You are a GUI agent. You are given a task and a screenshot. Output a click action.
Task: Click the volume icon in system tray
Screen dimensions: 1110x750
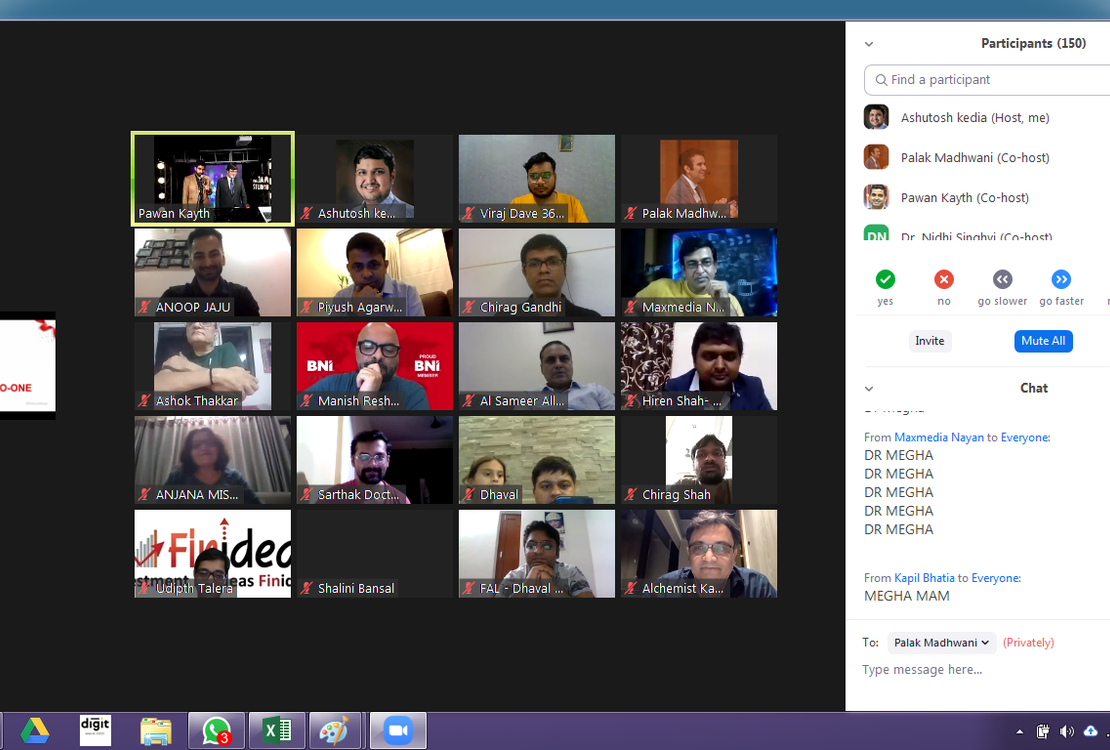tap(1067, 732)
